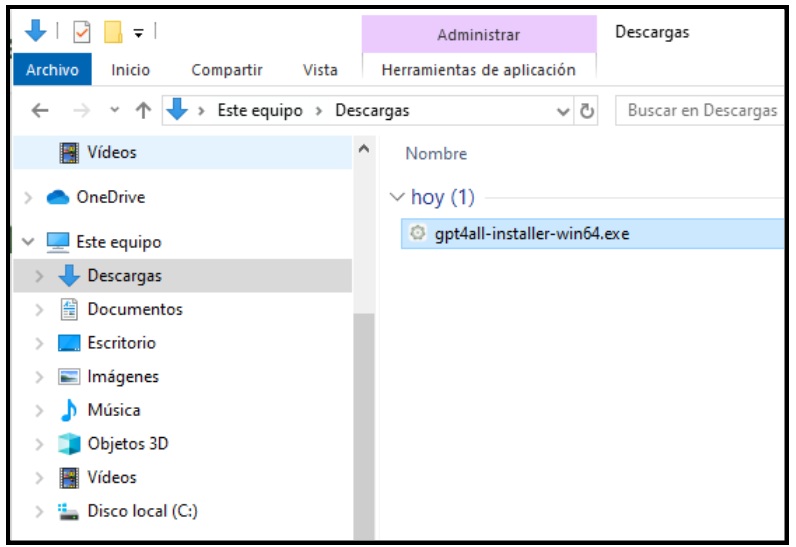Viewport: 796px width, 547px height.
Task: Click the back navigation arrow
Action: tap(40, 111)
